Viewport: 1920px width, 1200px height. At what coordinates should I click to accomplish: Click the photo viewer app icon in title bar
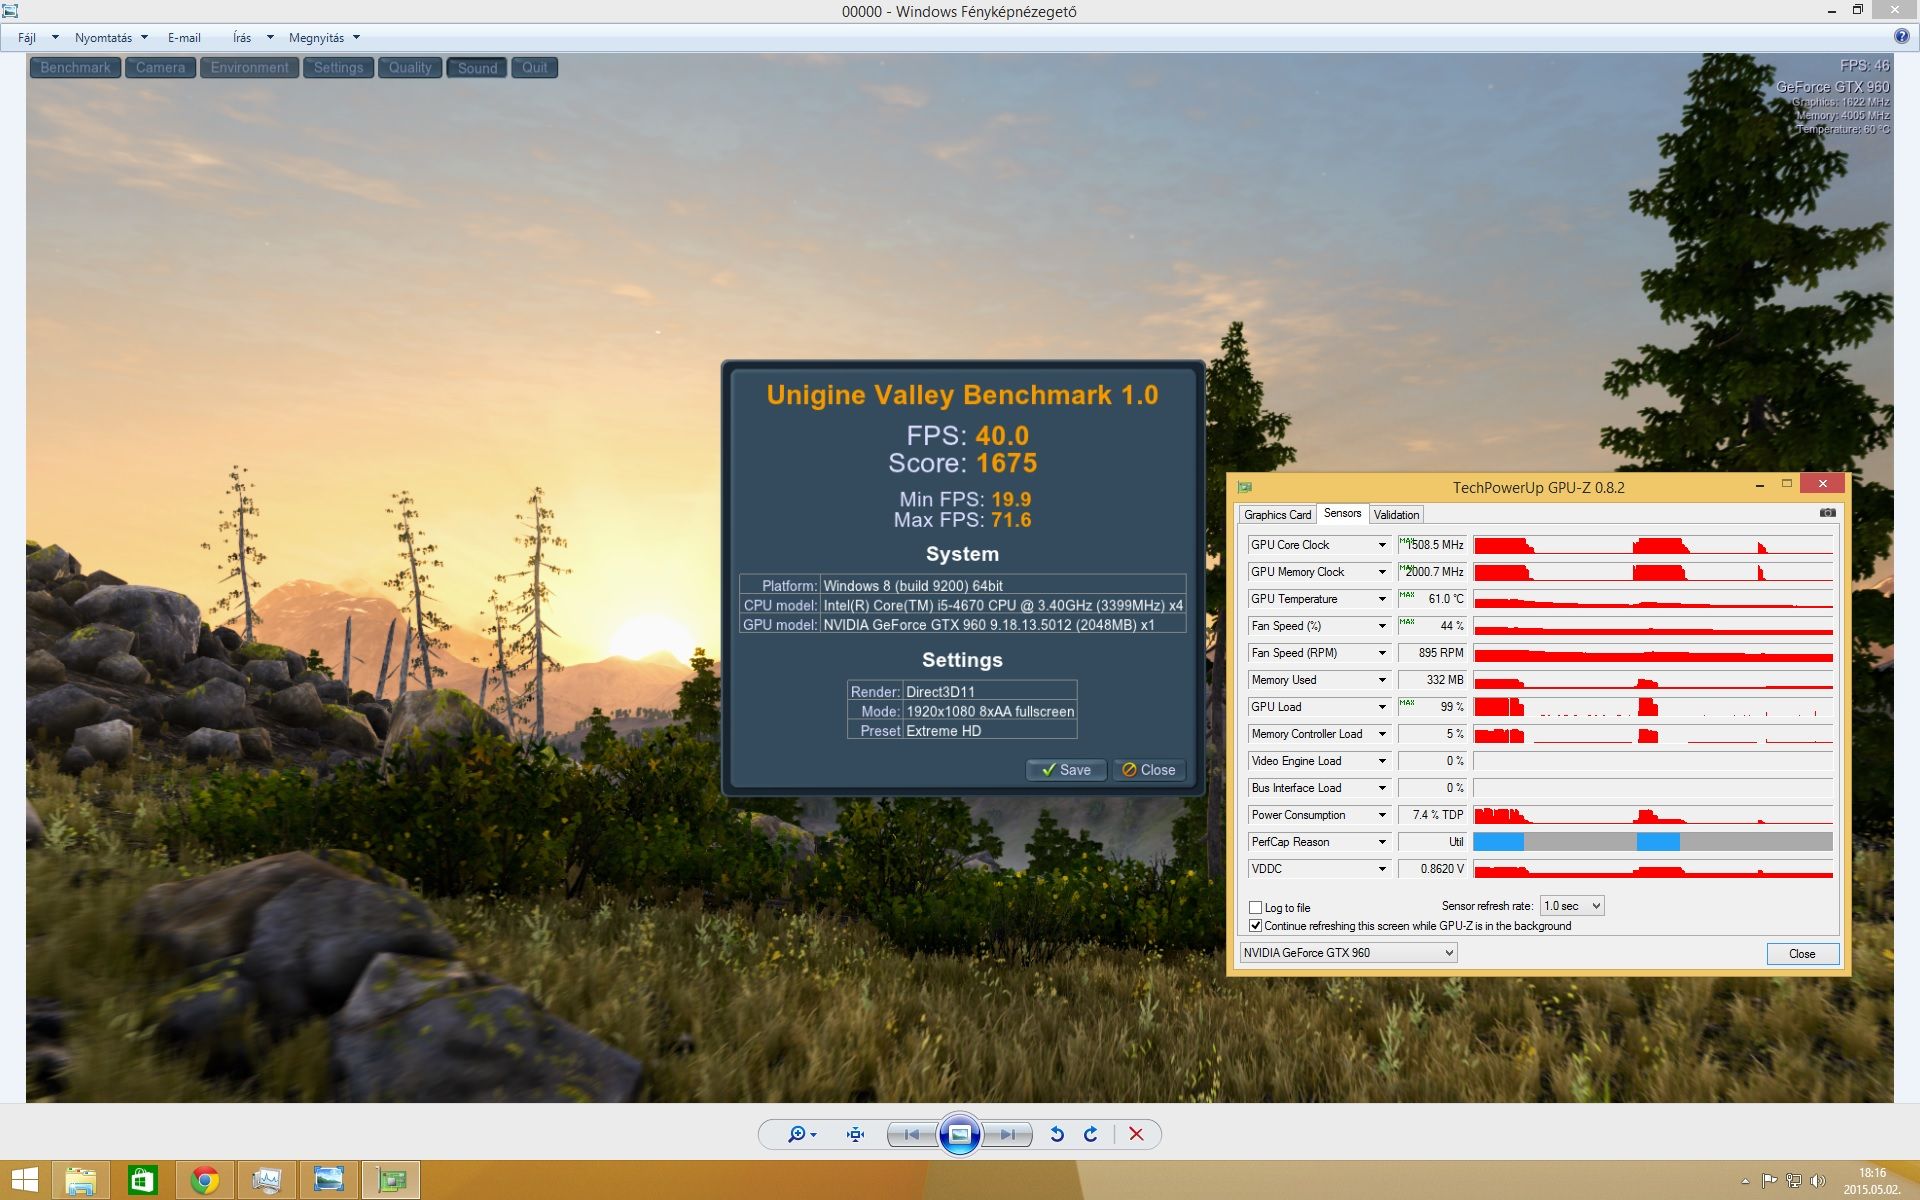(10, 11)
